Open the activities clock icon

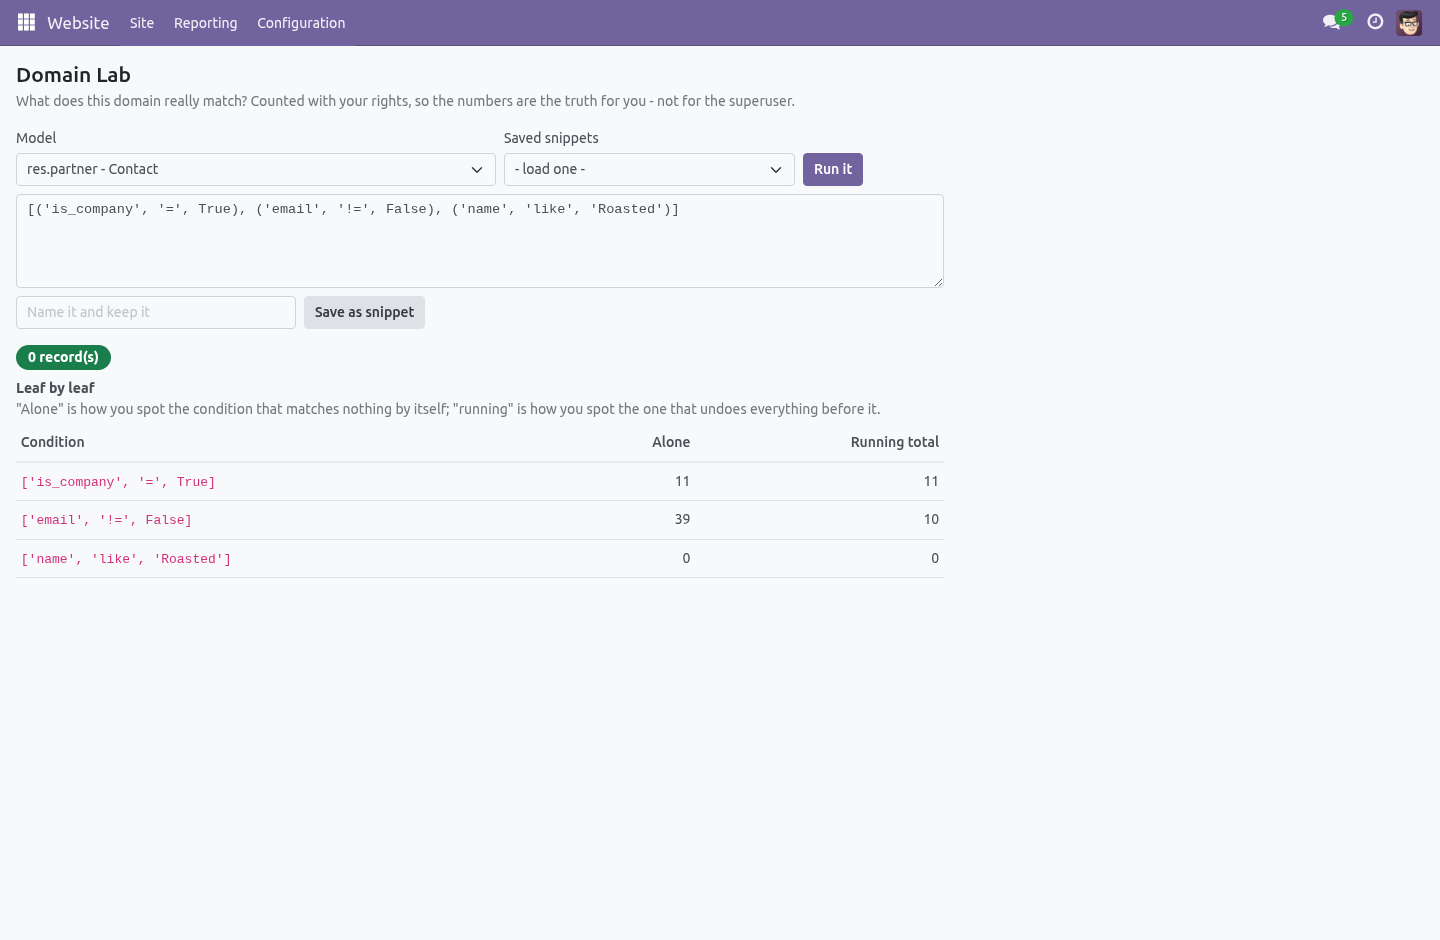tap(1375, 22)
